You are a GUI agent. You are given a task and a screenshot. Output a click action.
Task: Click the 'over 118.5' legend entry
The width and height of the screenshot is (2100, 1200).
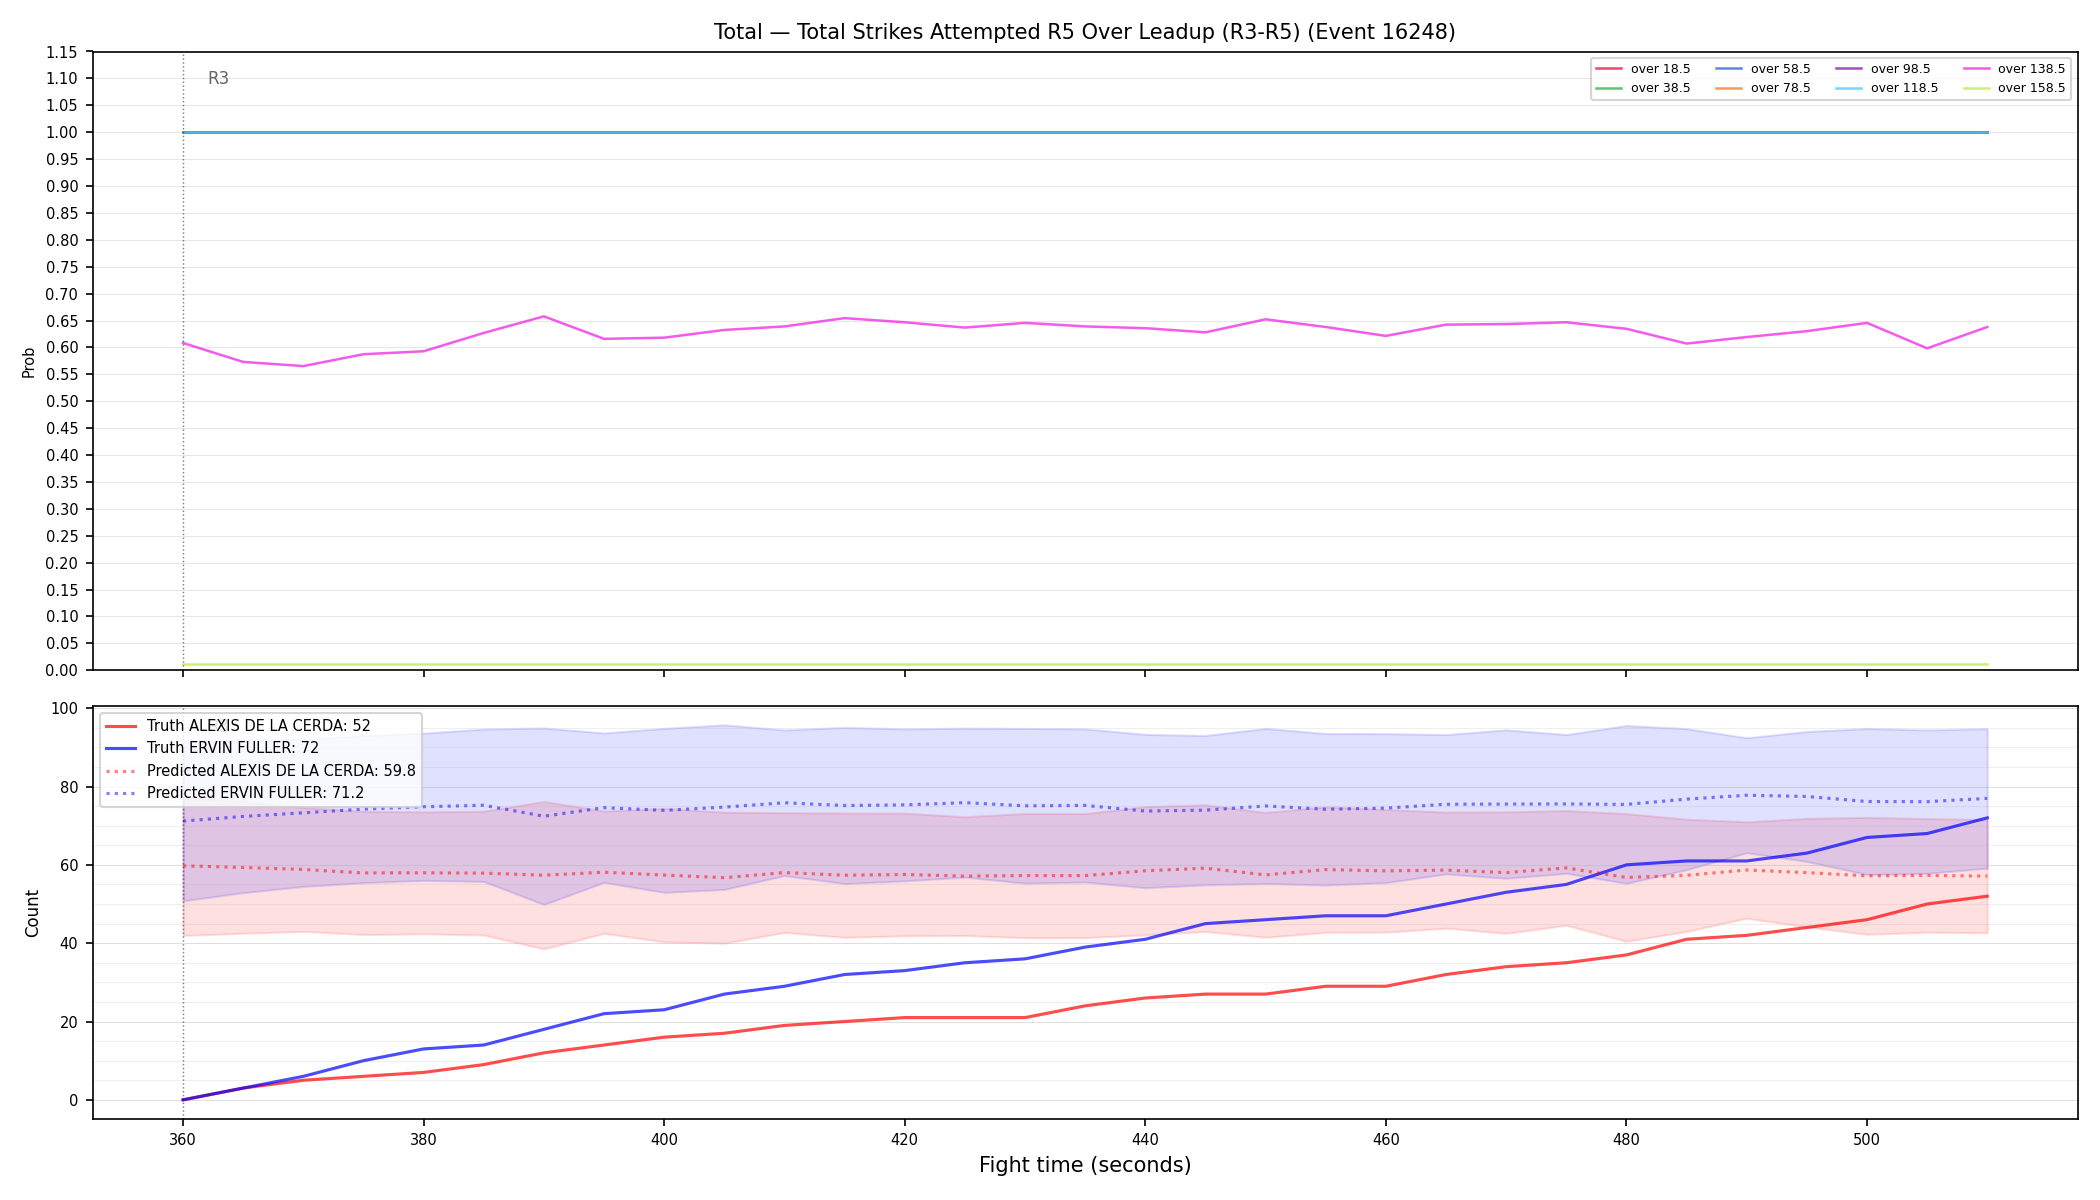[x=1886, y=88]
